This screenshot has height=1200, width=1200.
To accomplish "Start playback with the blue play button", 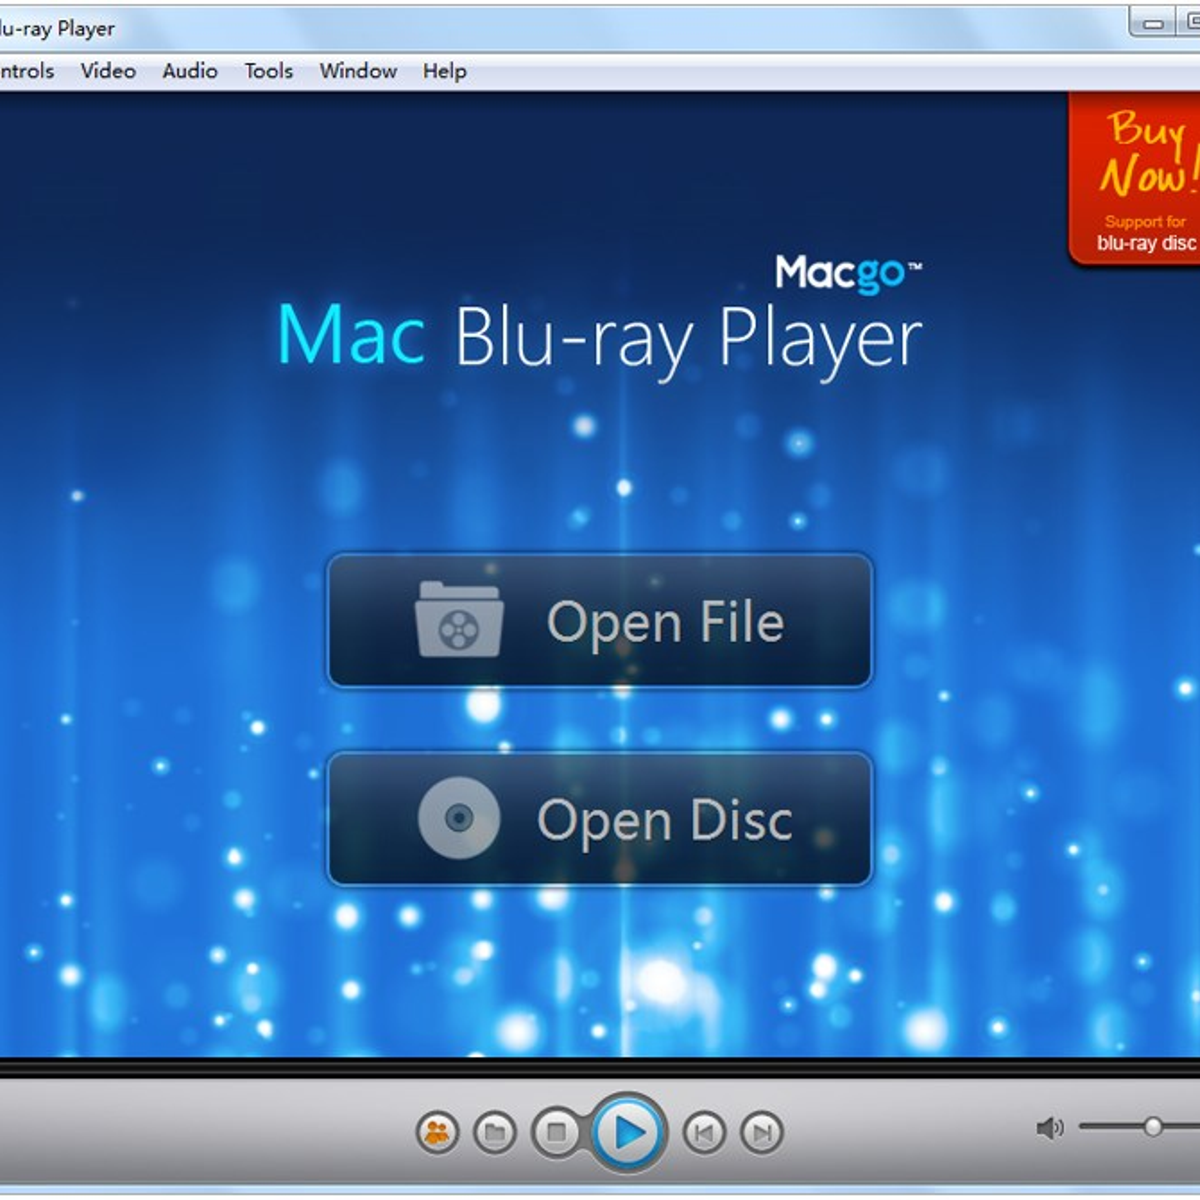I will pyautogui.click(x=628, y=1132).
